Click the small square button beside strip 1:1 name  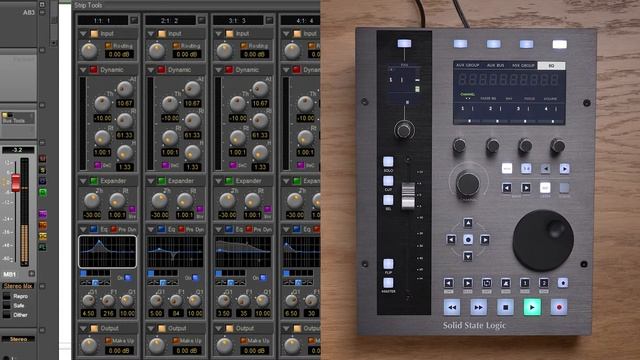[134, 20]
